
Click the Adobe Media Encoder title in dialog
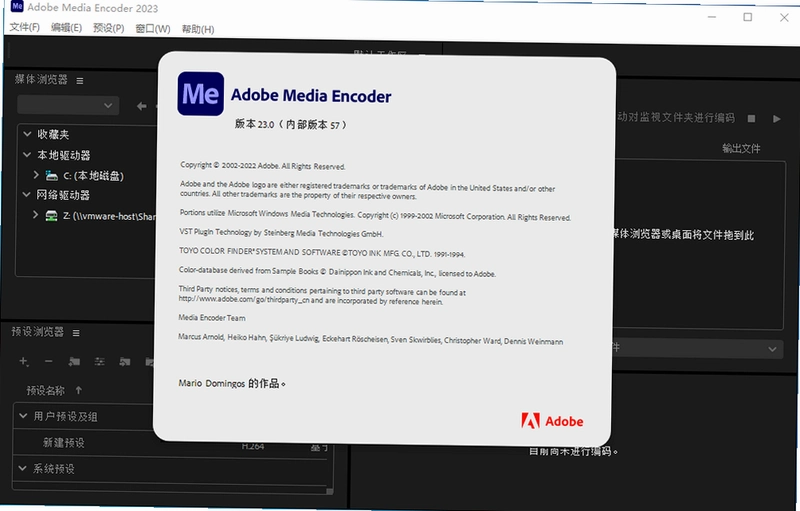click(x=311, y=96)
